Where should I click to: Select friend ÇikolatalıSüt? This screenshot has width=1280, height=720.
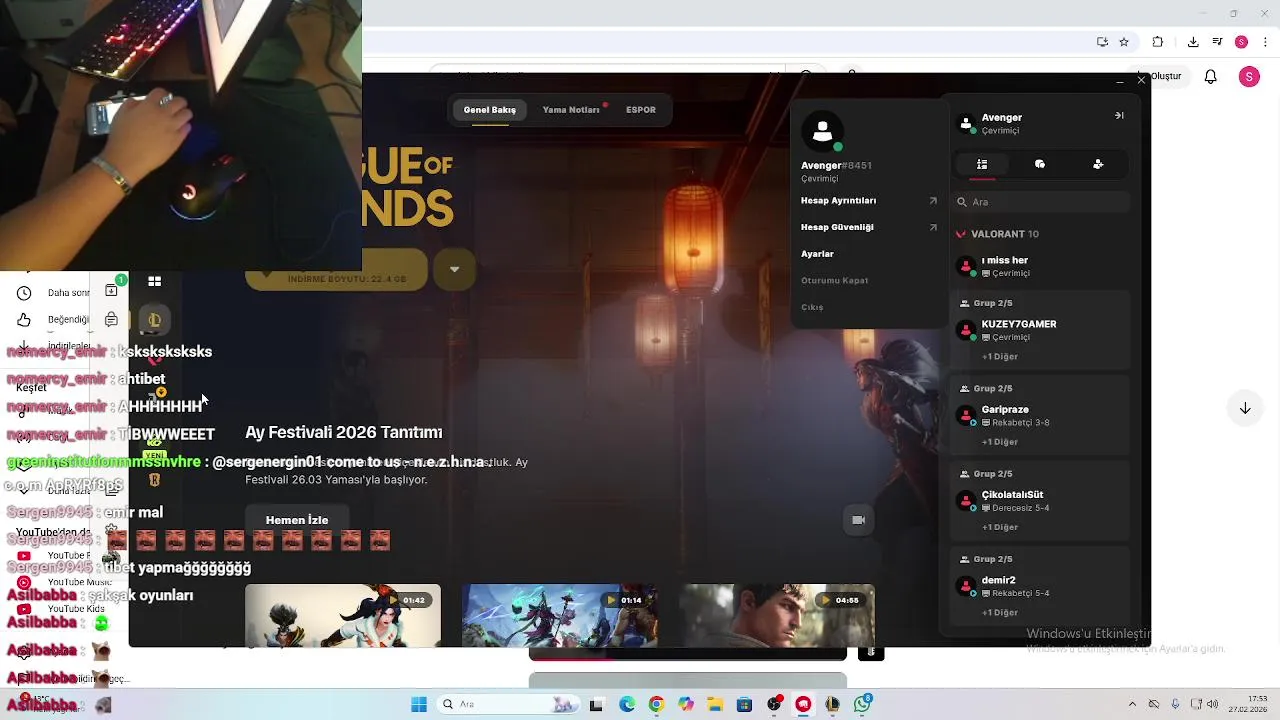1042,501
